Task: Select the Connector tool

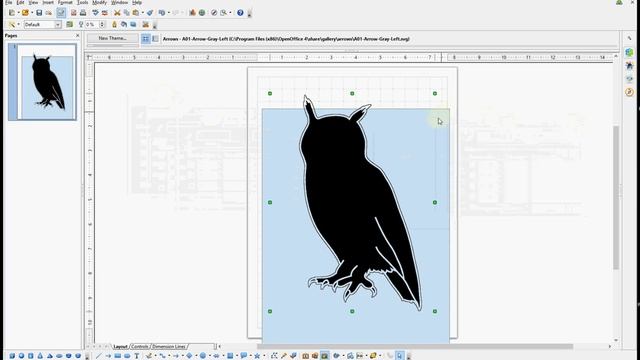Action: (x=163, y=356)
